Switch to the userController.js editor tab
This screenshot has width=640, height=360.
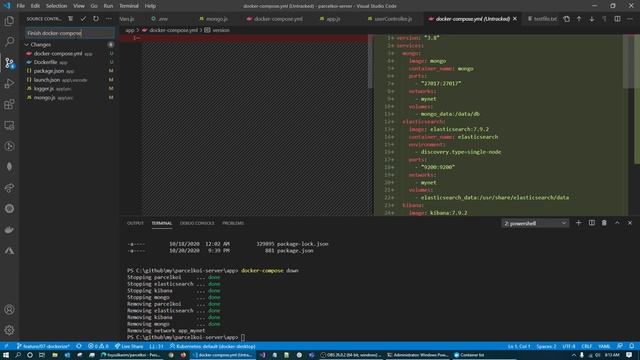click(x=389, y=19)
